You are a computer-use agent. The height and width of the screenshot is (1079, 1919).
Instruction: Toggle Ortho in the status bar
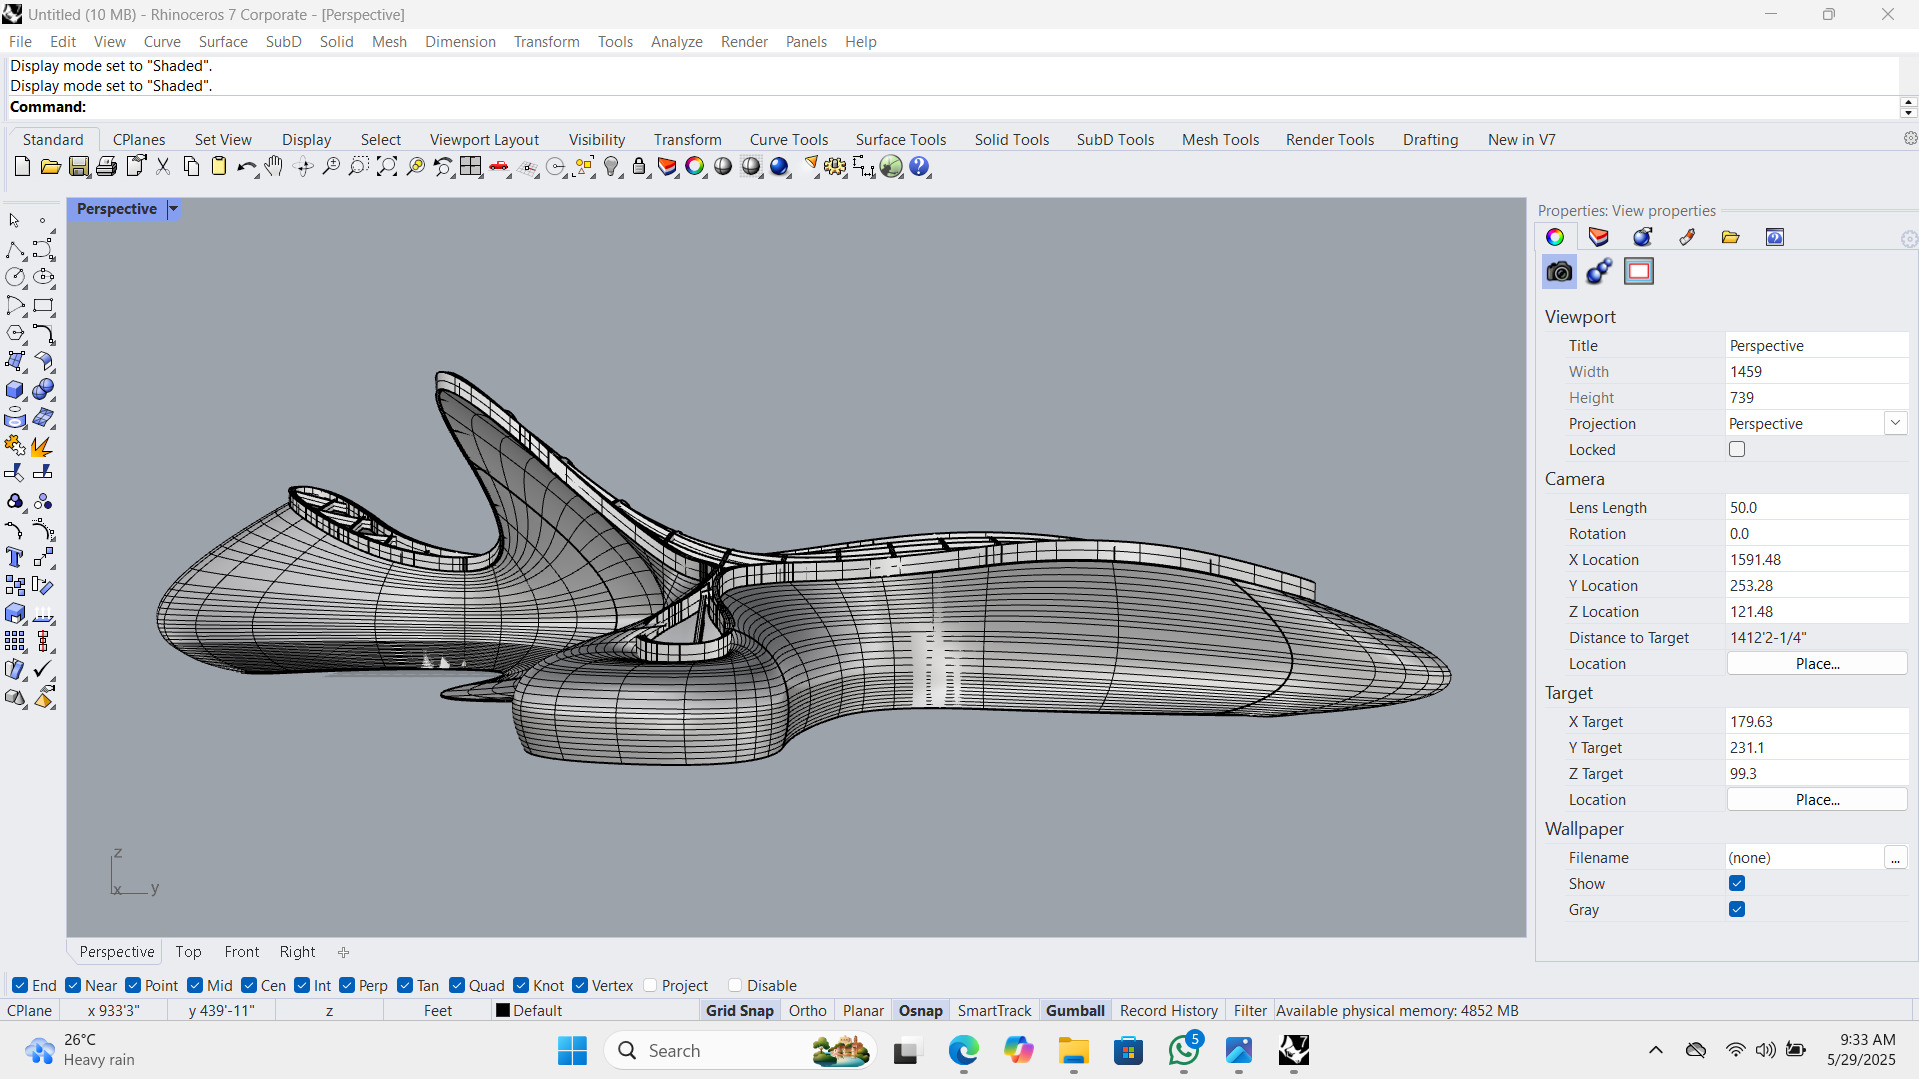coord(808,1011)
